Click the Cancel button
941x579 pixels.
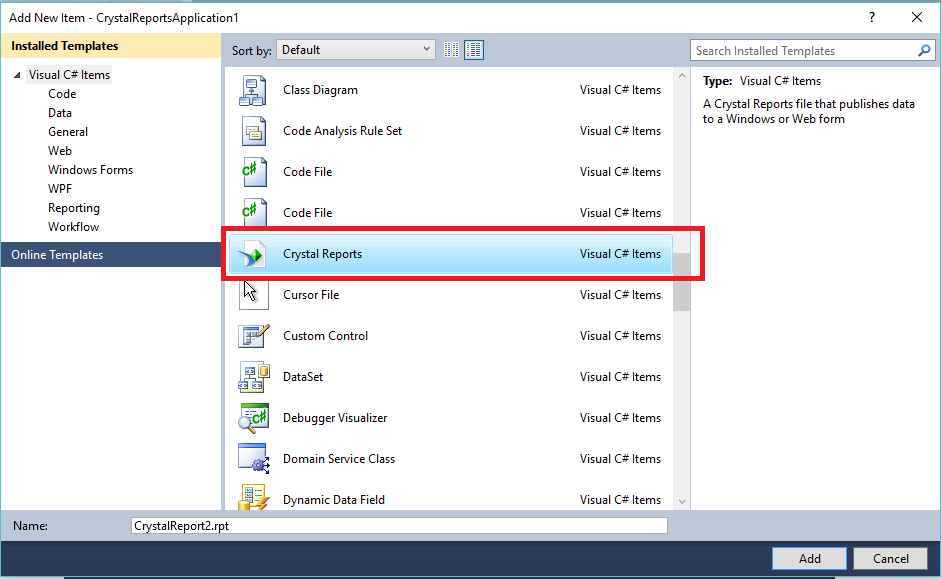point(891,559)
